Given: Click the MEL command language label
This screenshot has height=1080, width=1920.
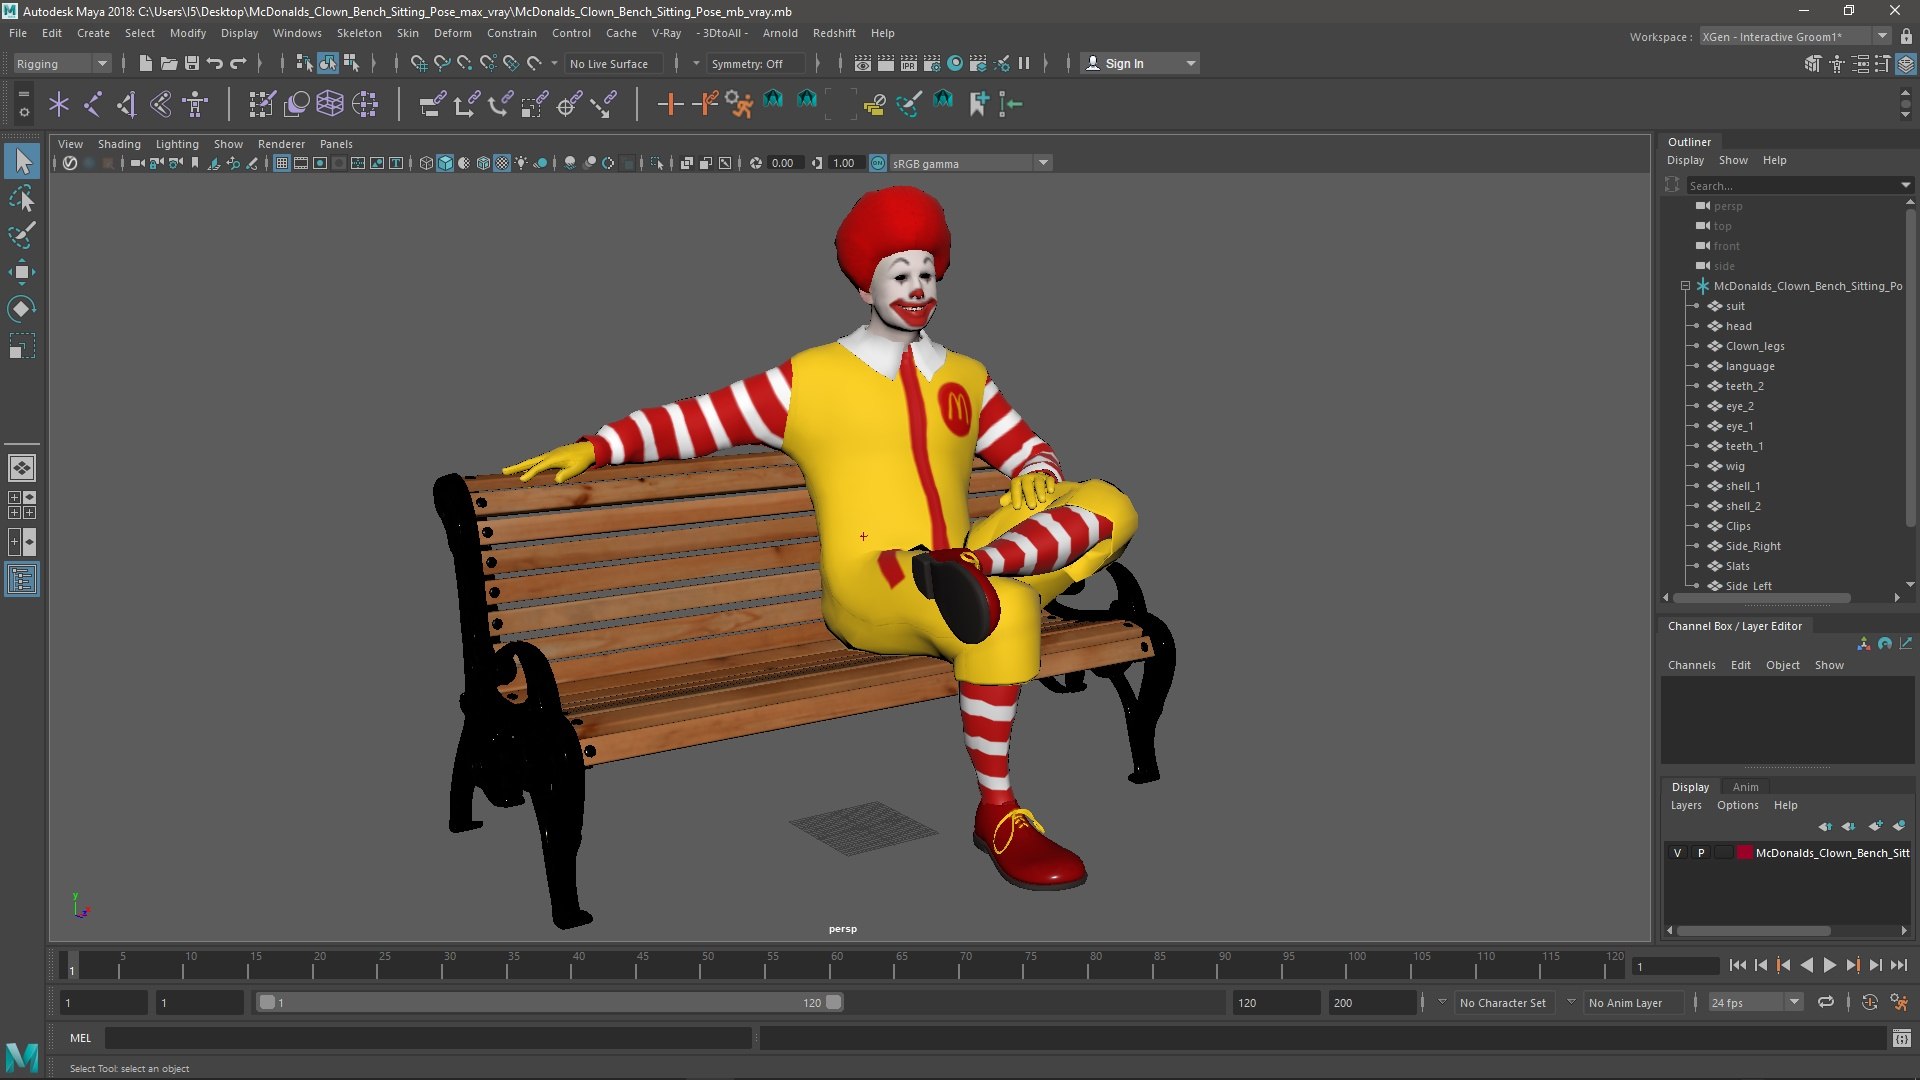Looking at the screenshot, I should (x=80, y=1038).
